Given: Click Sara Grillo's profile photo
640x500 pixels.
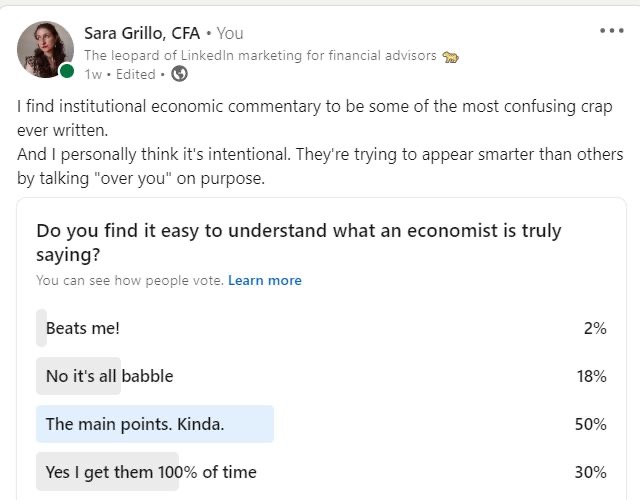Looking at the screenshot, I should (x=45, y=49).
